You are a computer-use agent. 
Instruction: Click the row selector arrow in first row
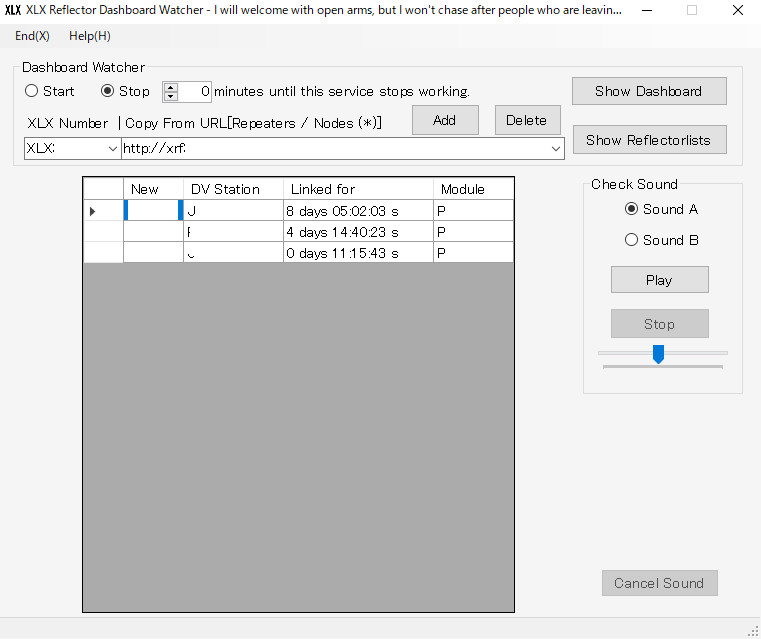[x=93, y=211]
